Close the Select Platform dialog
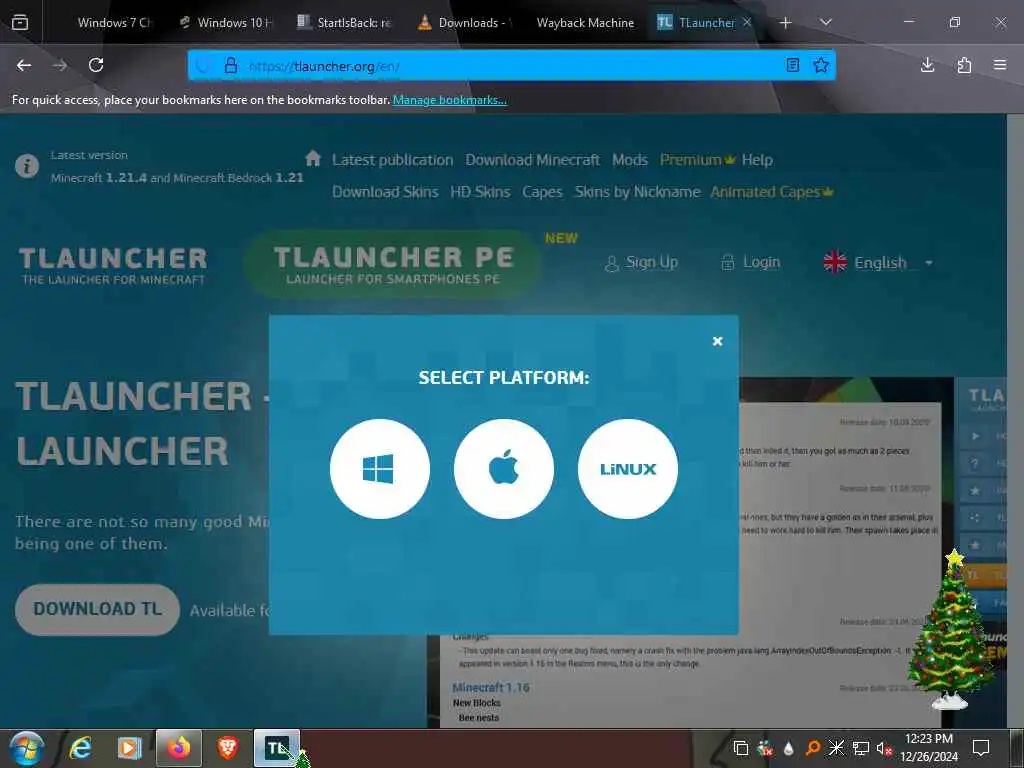Viewport: 1024px width, 768px height. click(717, 341)
